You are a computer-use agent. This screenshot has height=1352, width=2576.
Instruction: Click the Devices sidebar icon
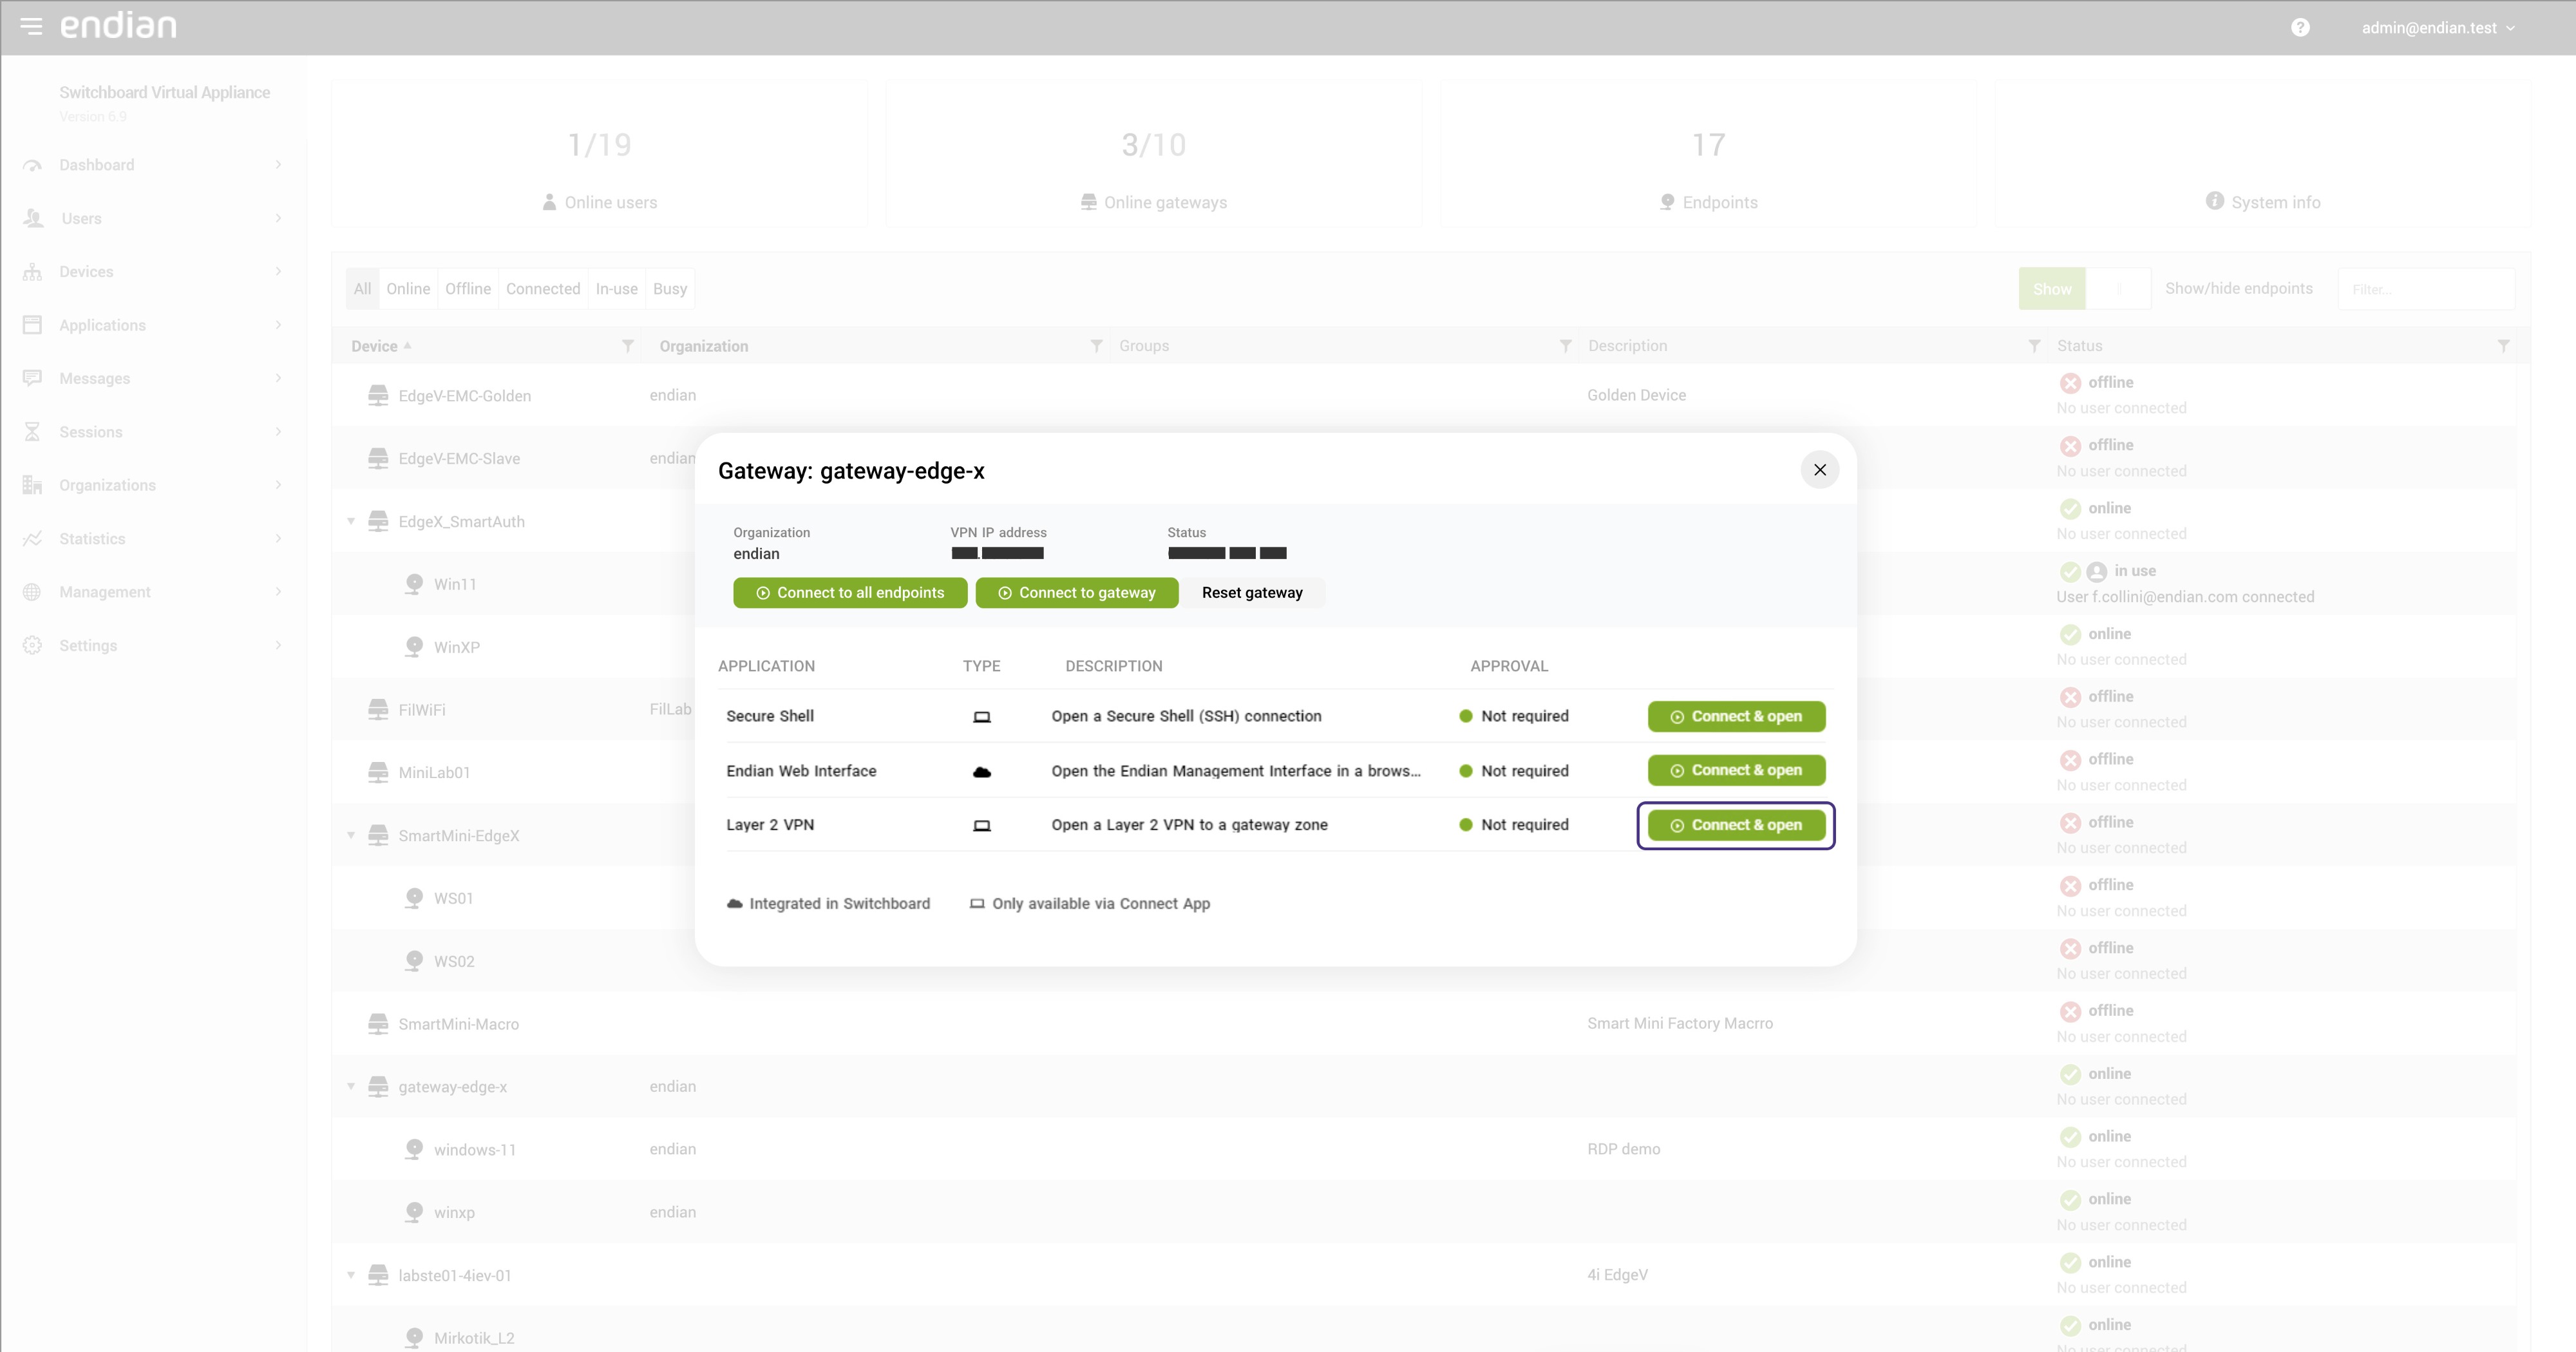pos(32,272)
